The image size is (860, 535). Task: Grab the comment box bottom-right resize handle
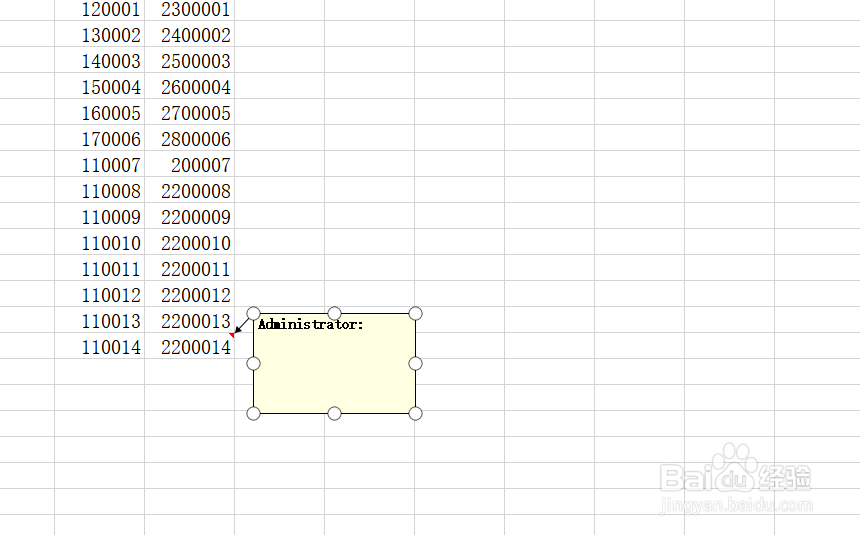[416, 413]
